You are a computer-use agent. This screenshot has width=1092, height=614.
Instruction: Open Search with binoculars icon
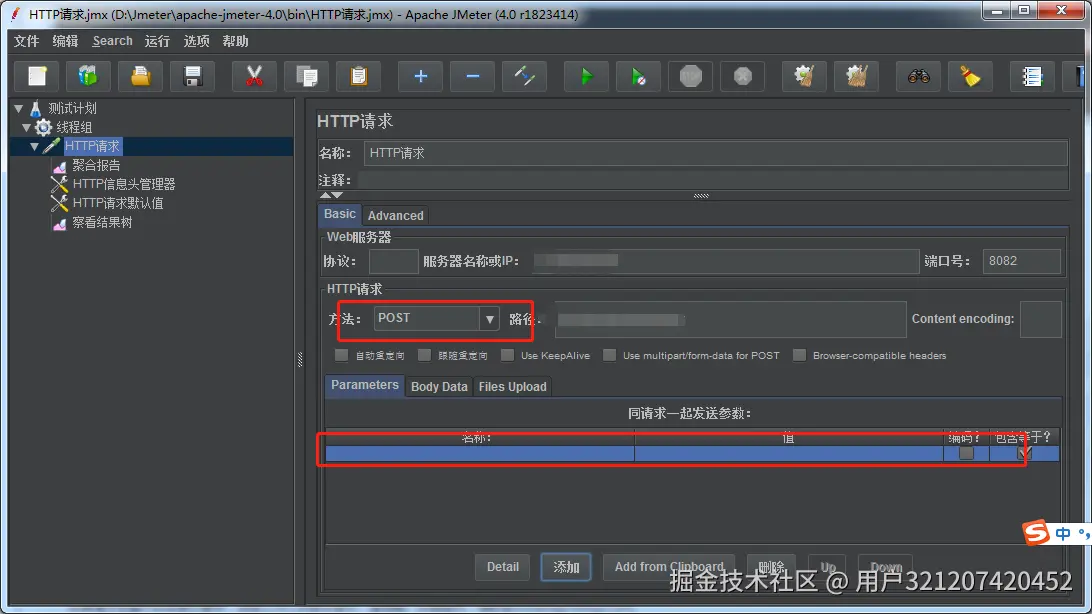919,76
